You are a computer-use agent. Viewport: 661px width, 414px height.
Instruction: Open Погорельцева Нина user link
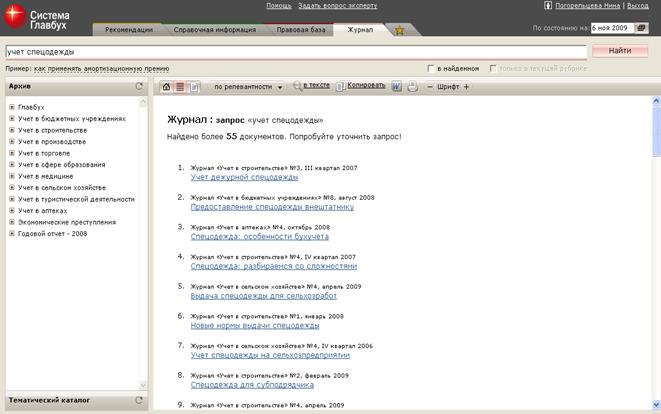pyautogui.click(x=588, y=5)
